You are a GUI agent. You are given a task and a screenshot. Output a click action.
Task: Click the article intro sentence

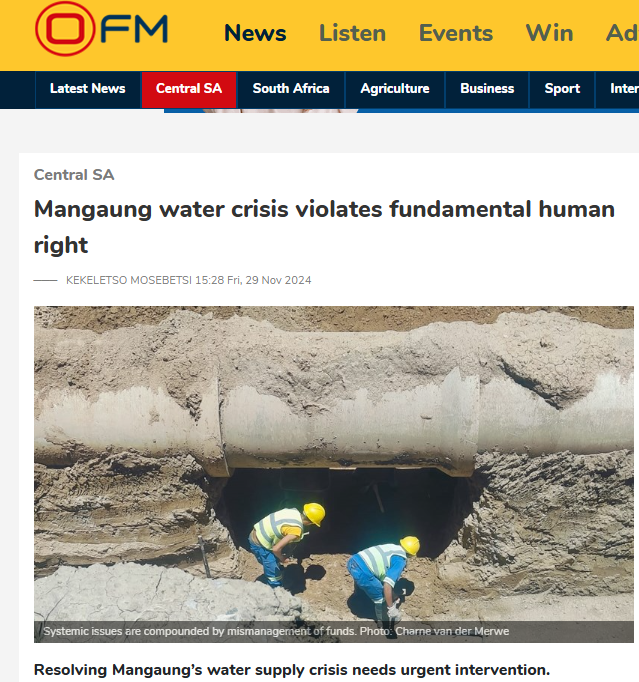(x=292, y=670)
